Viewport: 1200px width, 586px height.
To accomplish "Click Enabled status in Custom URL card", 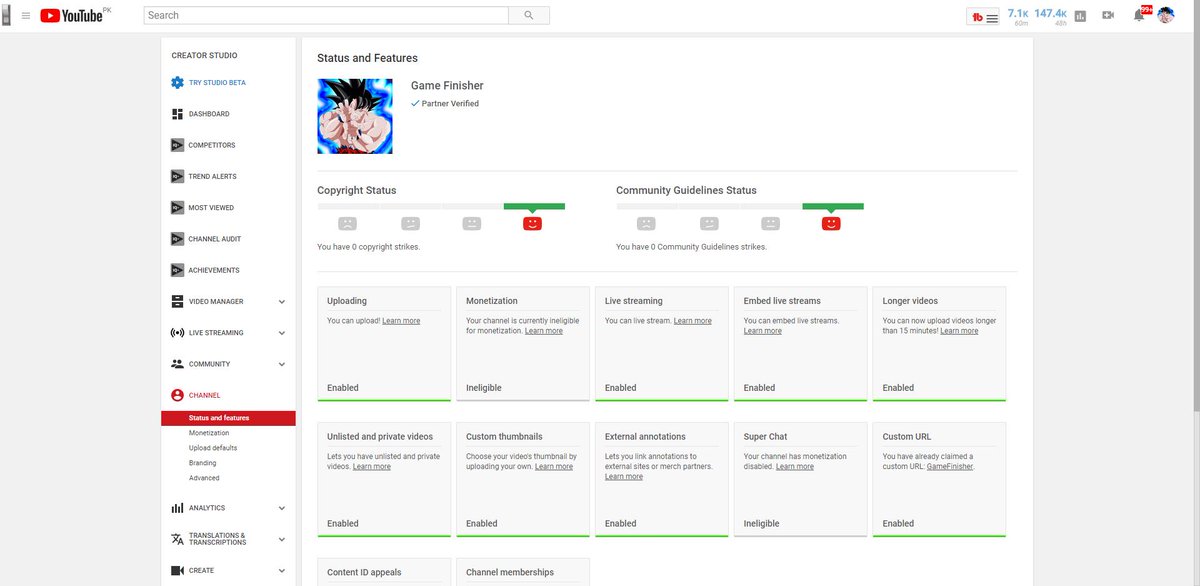I will [898, 524].
